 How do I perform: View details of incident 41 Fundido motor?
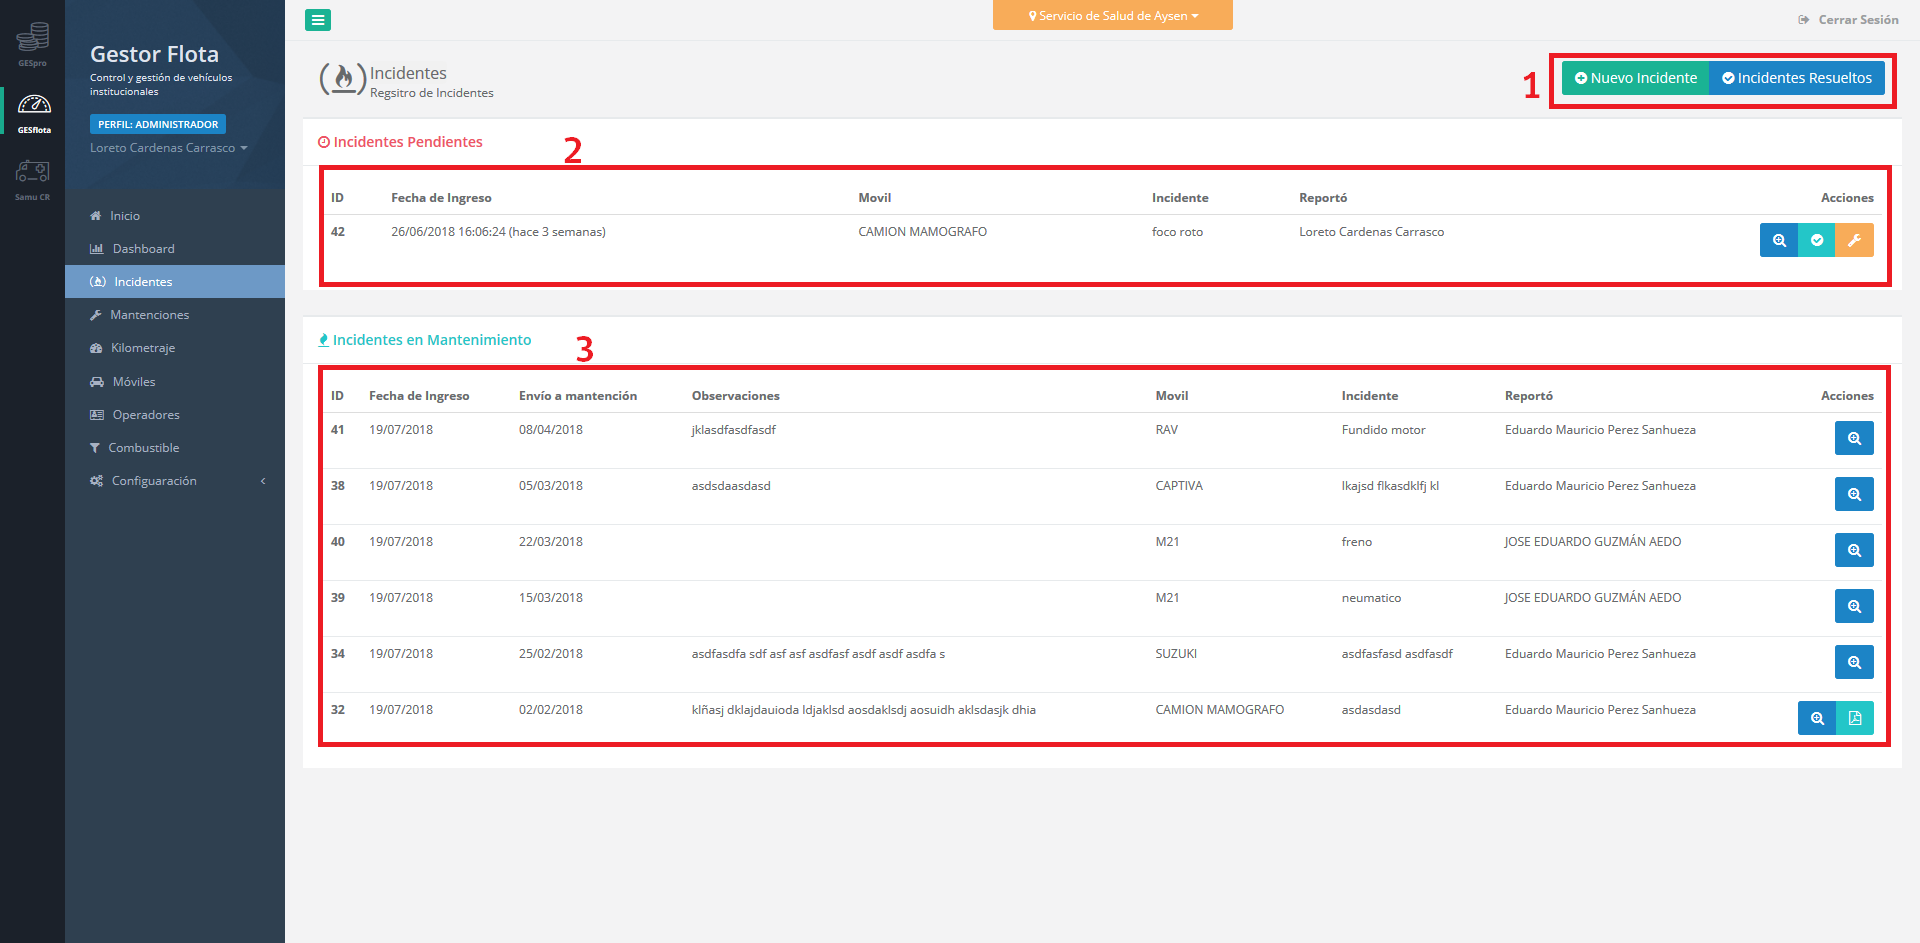coord(1853,438)
